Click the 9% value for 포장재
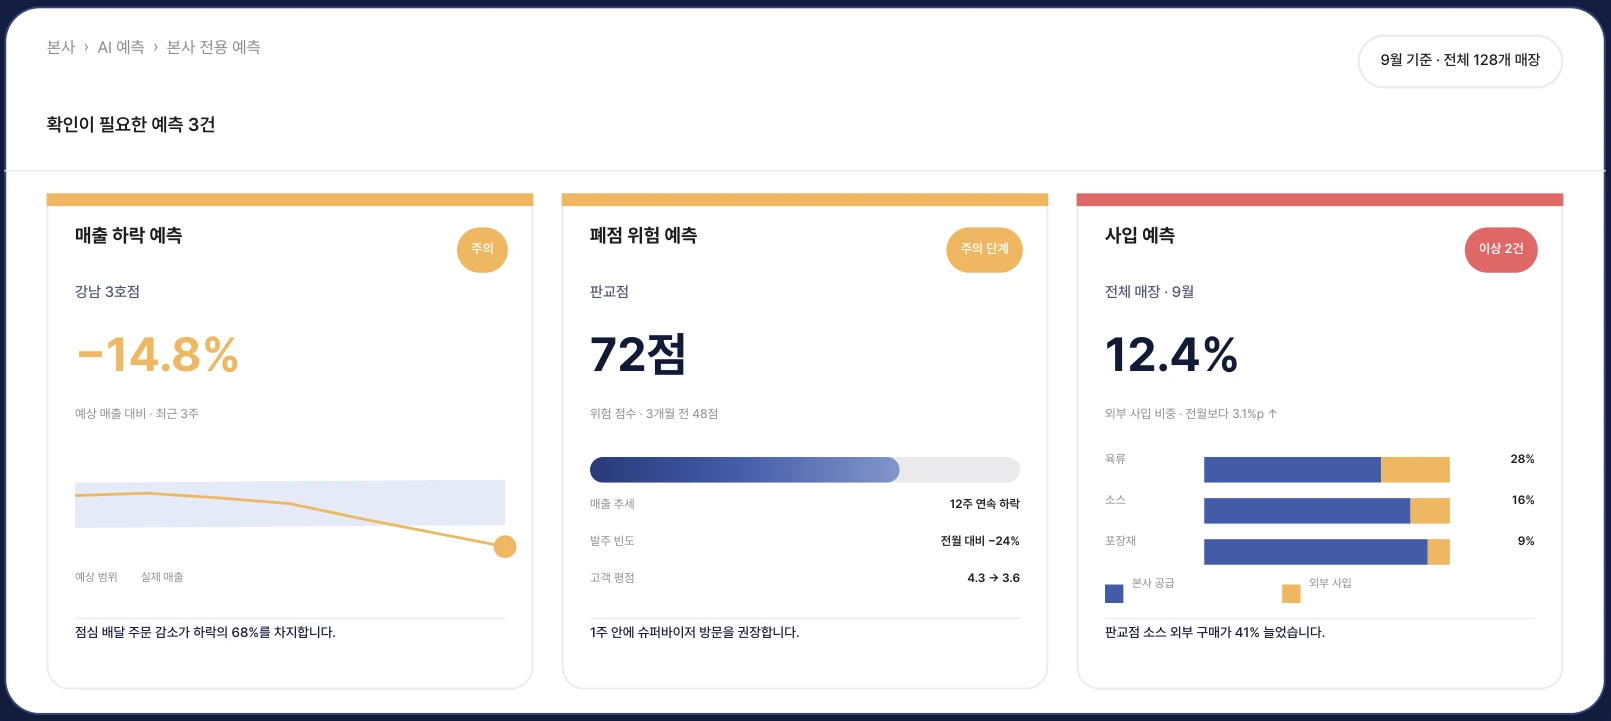This screenshot has width=1611, height=721. [x=1526, y=541]
